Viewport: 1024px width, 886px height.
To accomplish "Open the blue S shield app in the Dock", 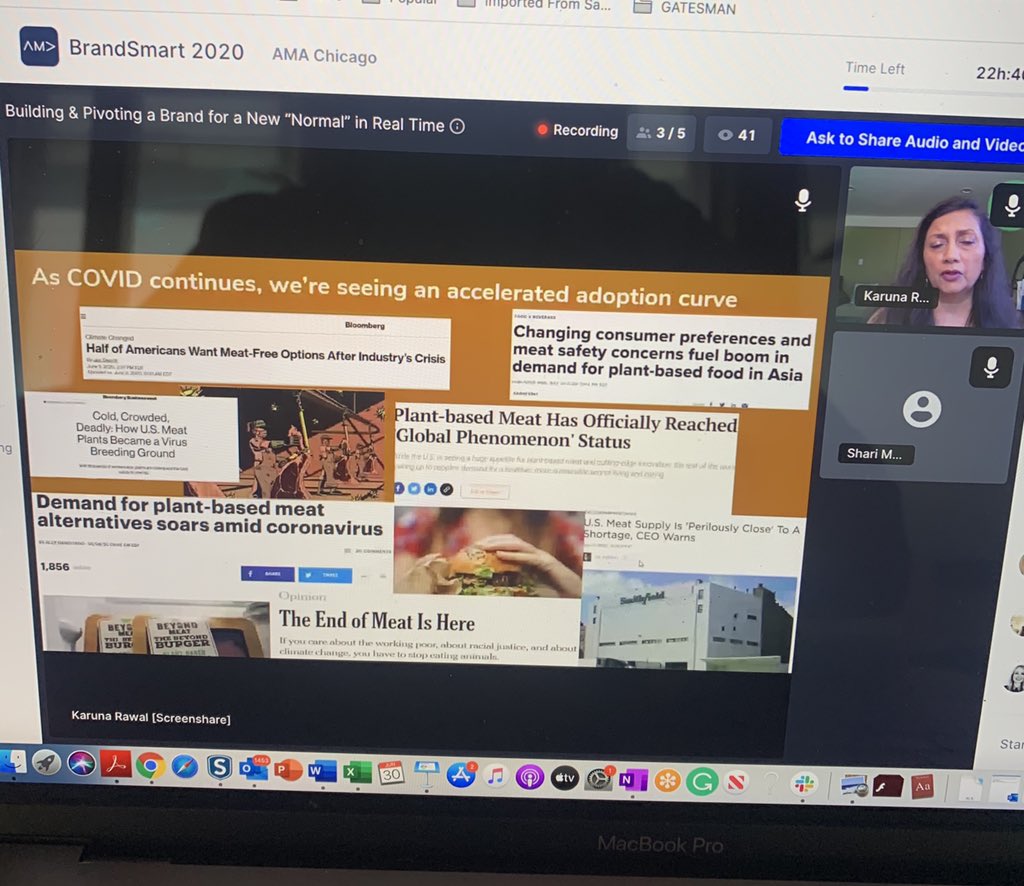I will [219, 768].
